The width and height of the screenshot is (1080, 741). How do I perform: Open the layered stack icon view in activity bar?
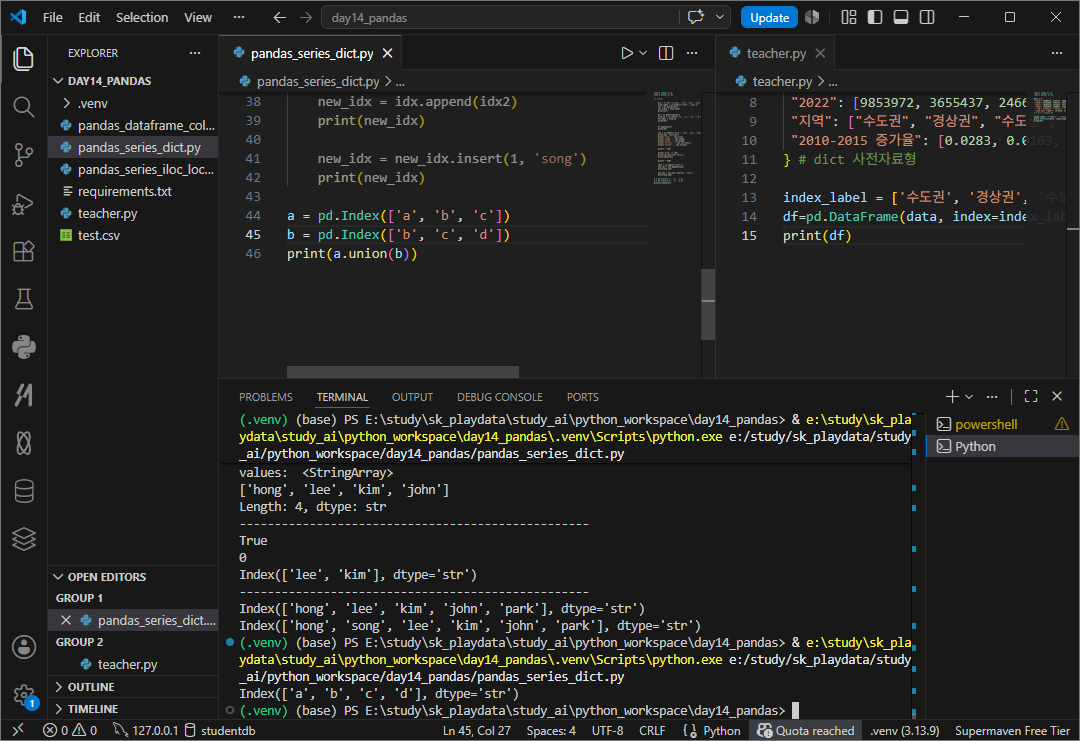point(23,539)
